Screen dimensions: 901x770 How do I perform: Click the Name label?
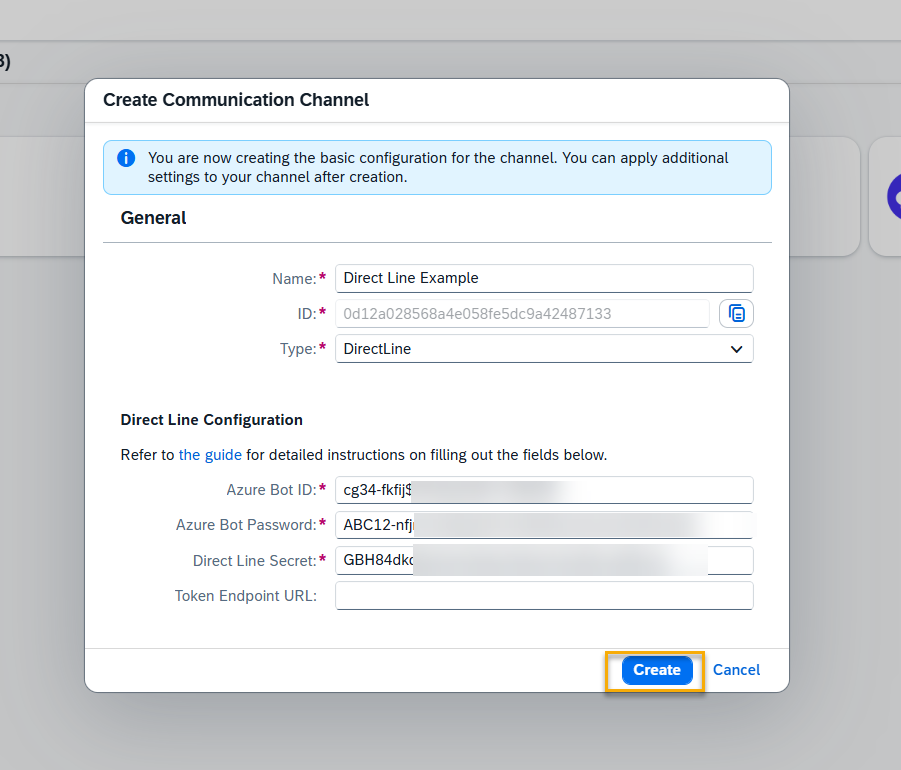[294, 279]
